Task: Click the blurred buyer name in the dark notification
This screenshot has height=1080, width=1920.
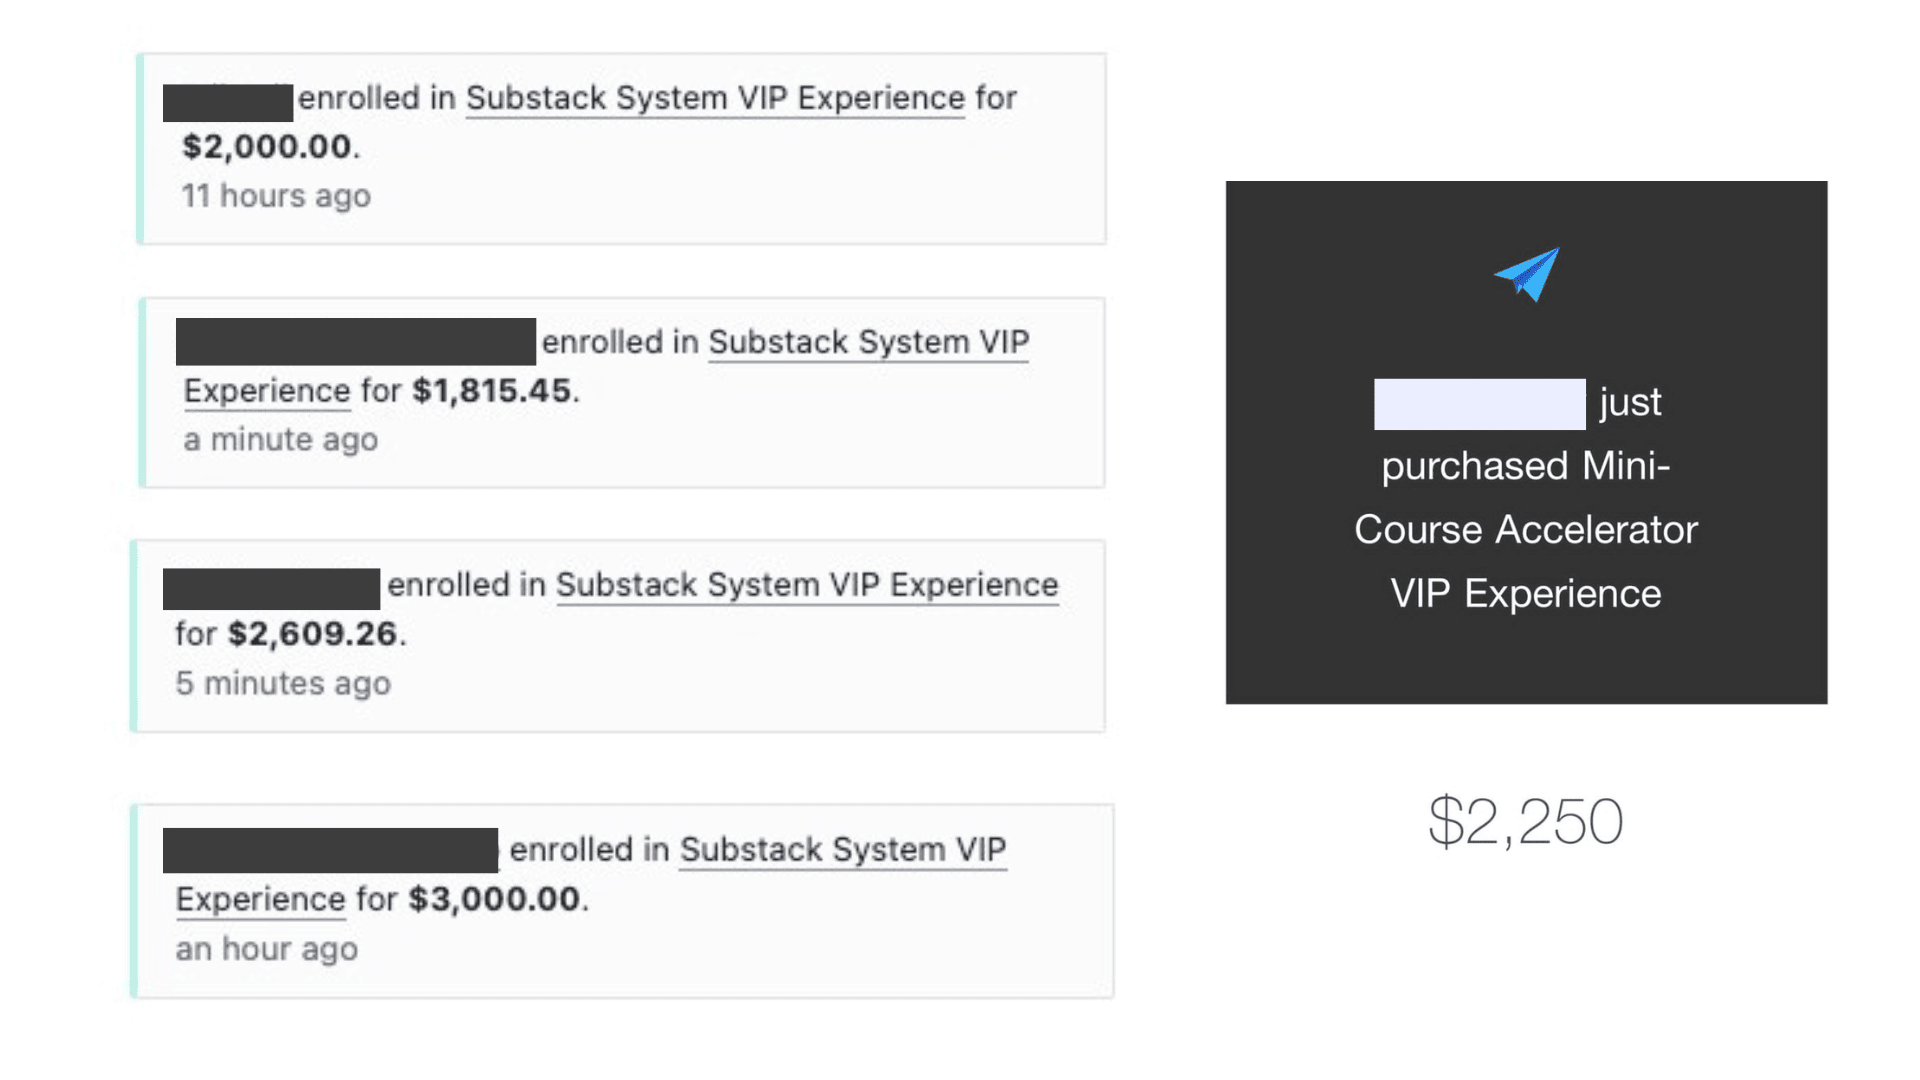Action: click(x=1479, y=404)
